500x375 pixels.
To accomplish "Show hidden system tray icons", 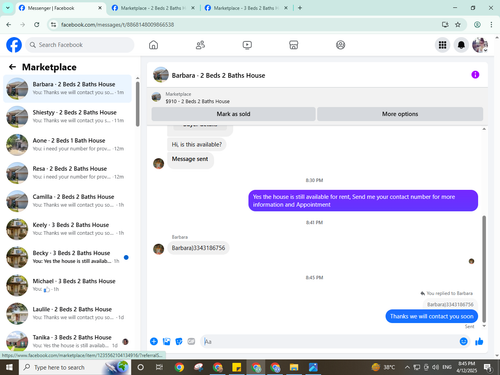I will [407, 367].
